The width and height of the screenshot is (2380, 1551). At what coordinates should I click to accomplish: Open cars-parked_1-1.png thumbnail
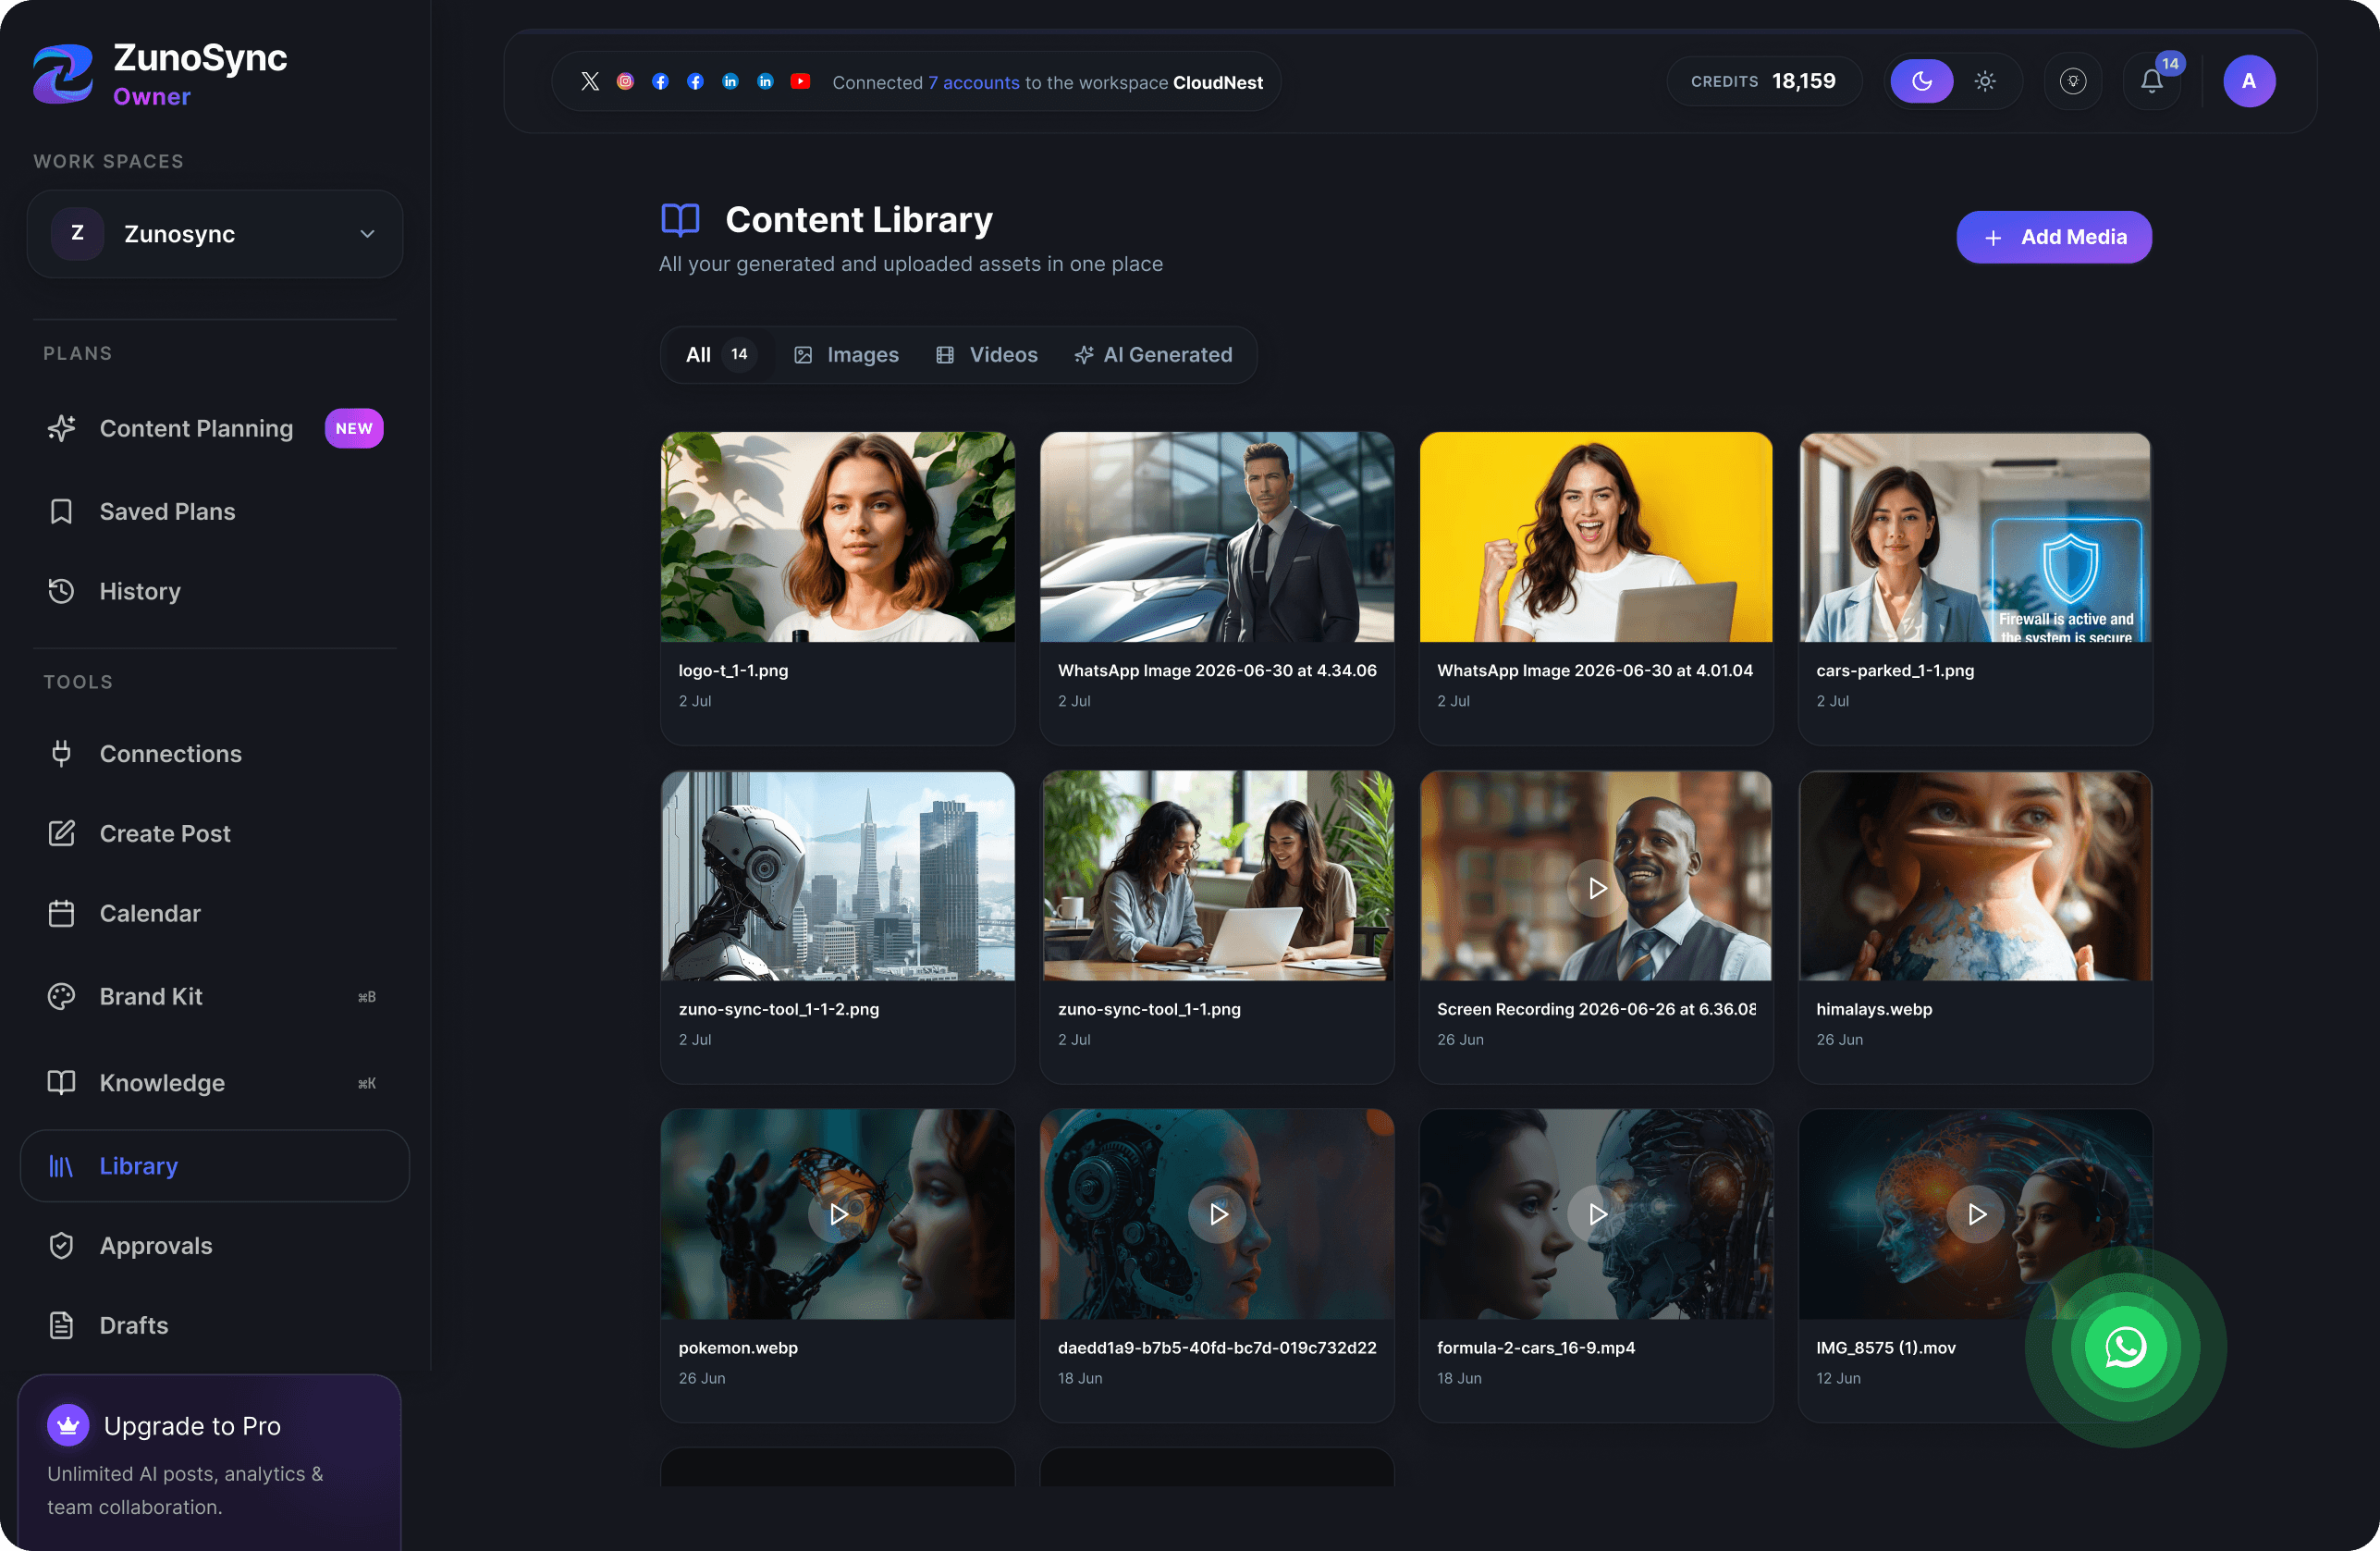pyautogui.click(x=1975, y=537)
